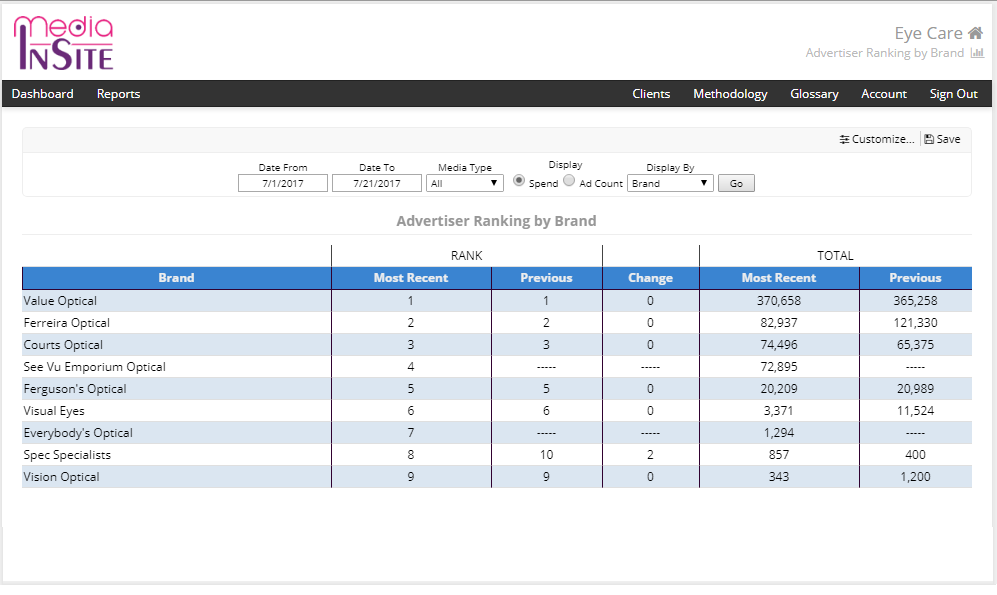
Task: Click the Spec Specialists previous rank 10
Action: [546, 455]
